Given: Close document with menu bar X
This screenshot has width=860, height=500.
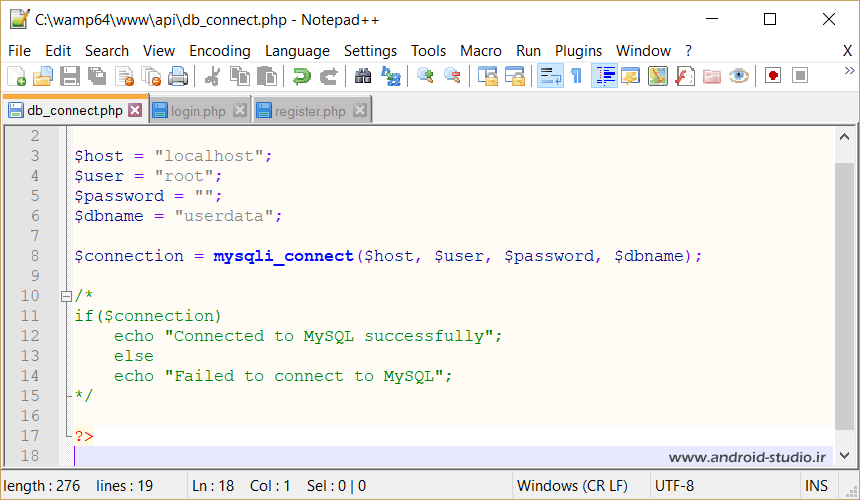Looking at the screenshot, I should tap(847, 51).
